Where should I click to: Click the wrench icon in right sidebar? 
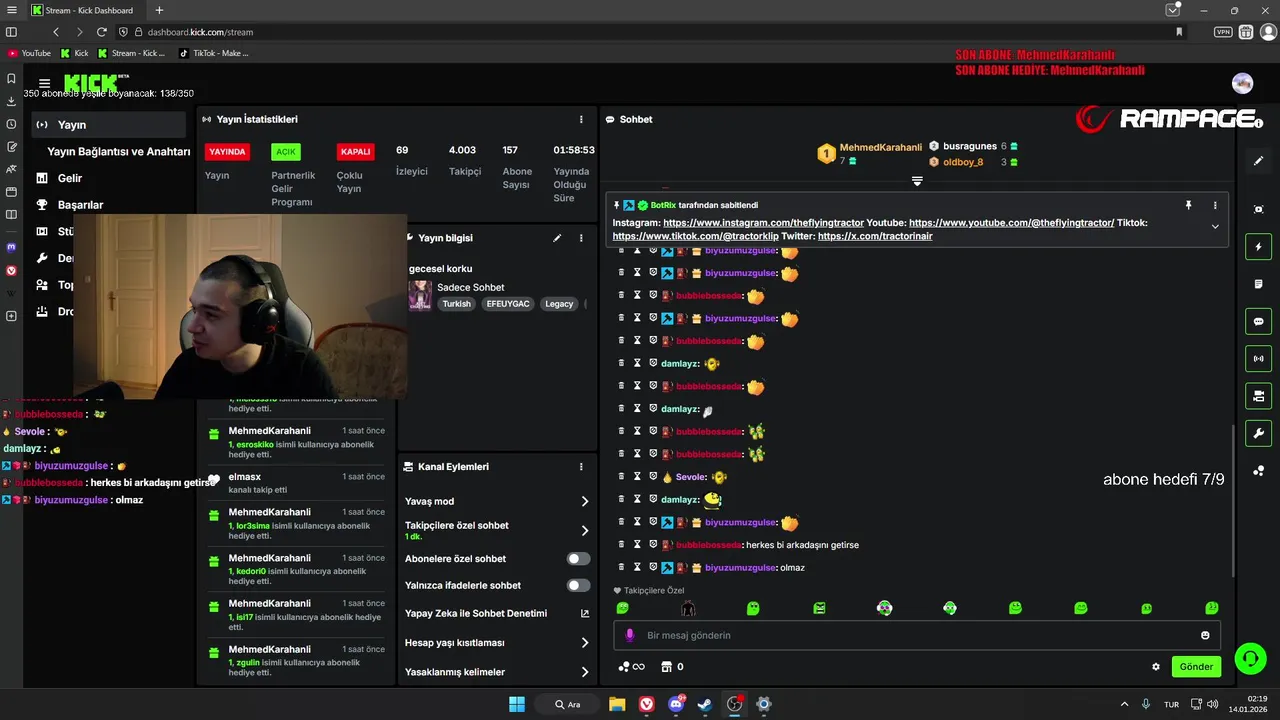coord(1258,433)
